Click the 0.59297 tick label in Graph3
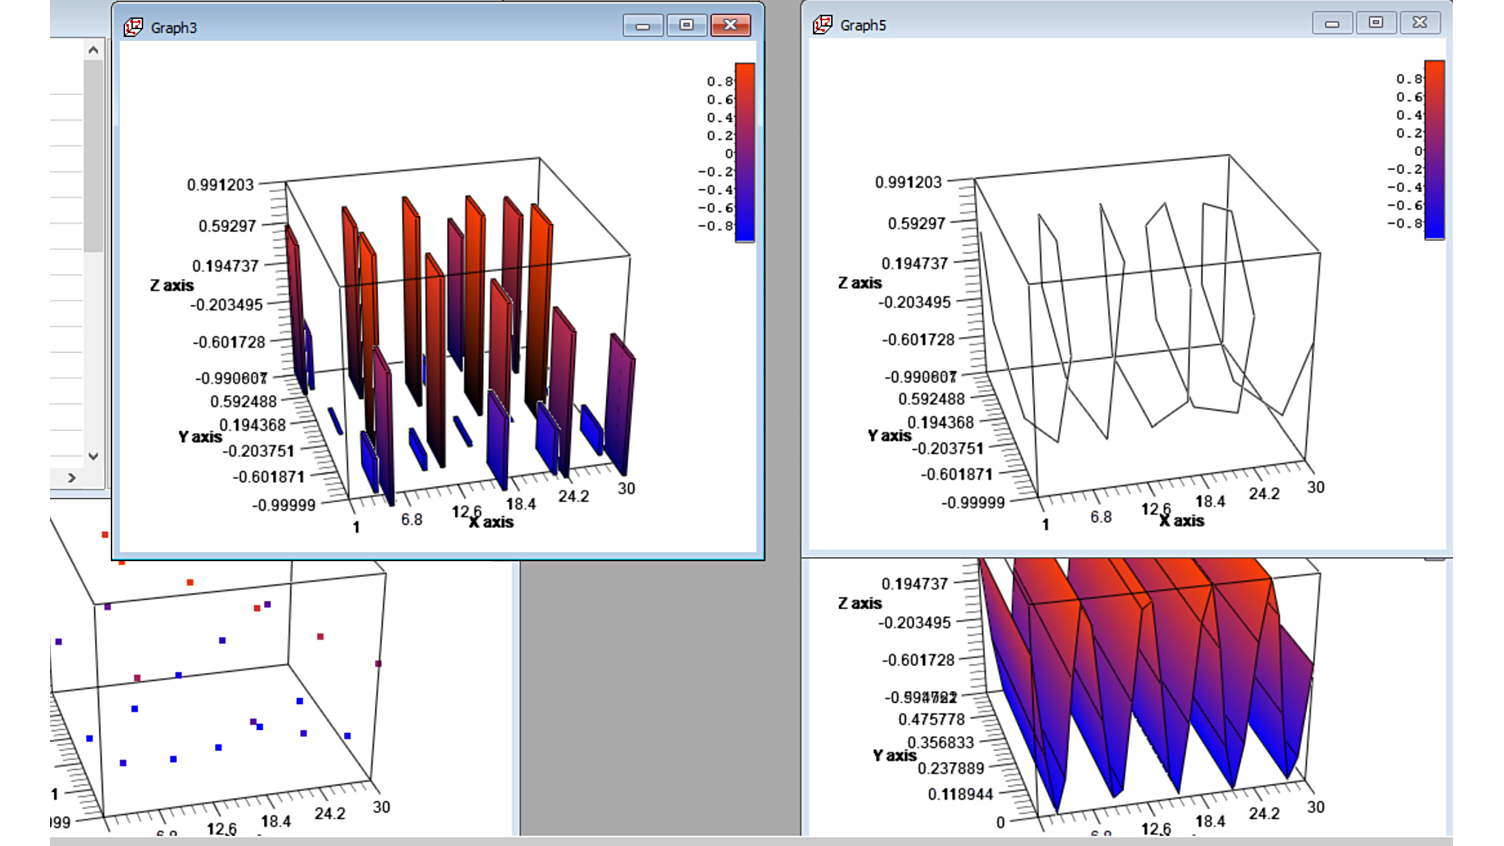This screenshot has height=846, width=1504. [227, 226]
